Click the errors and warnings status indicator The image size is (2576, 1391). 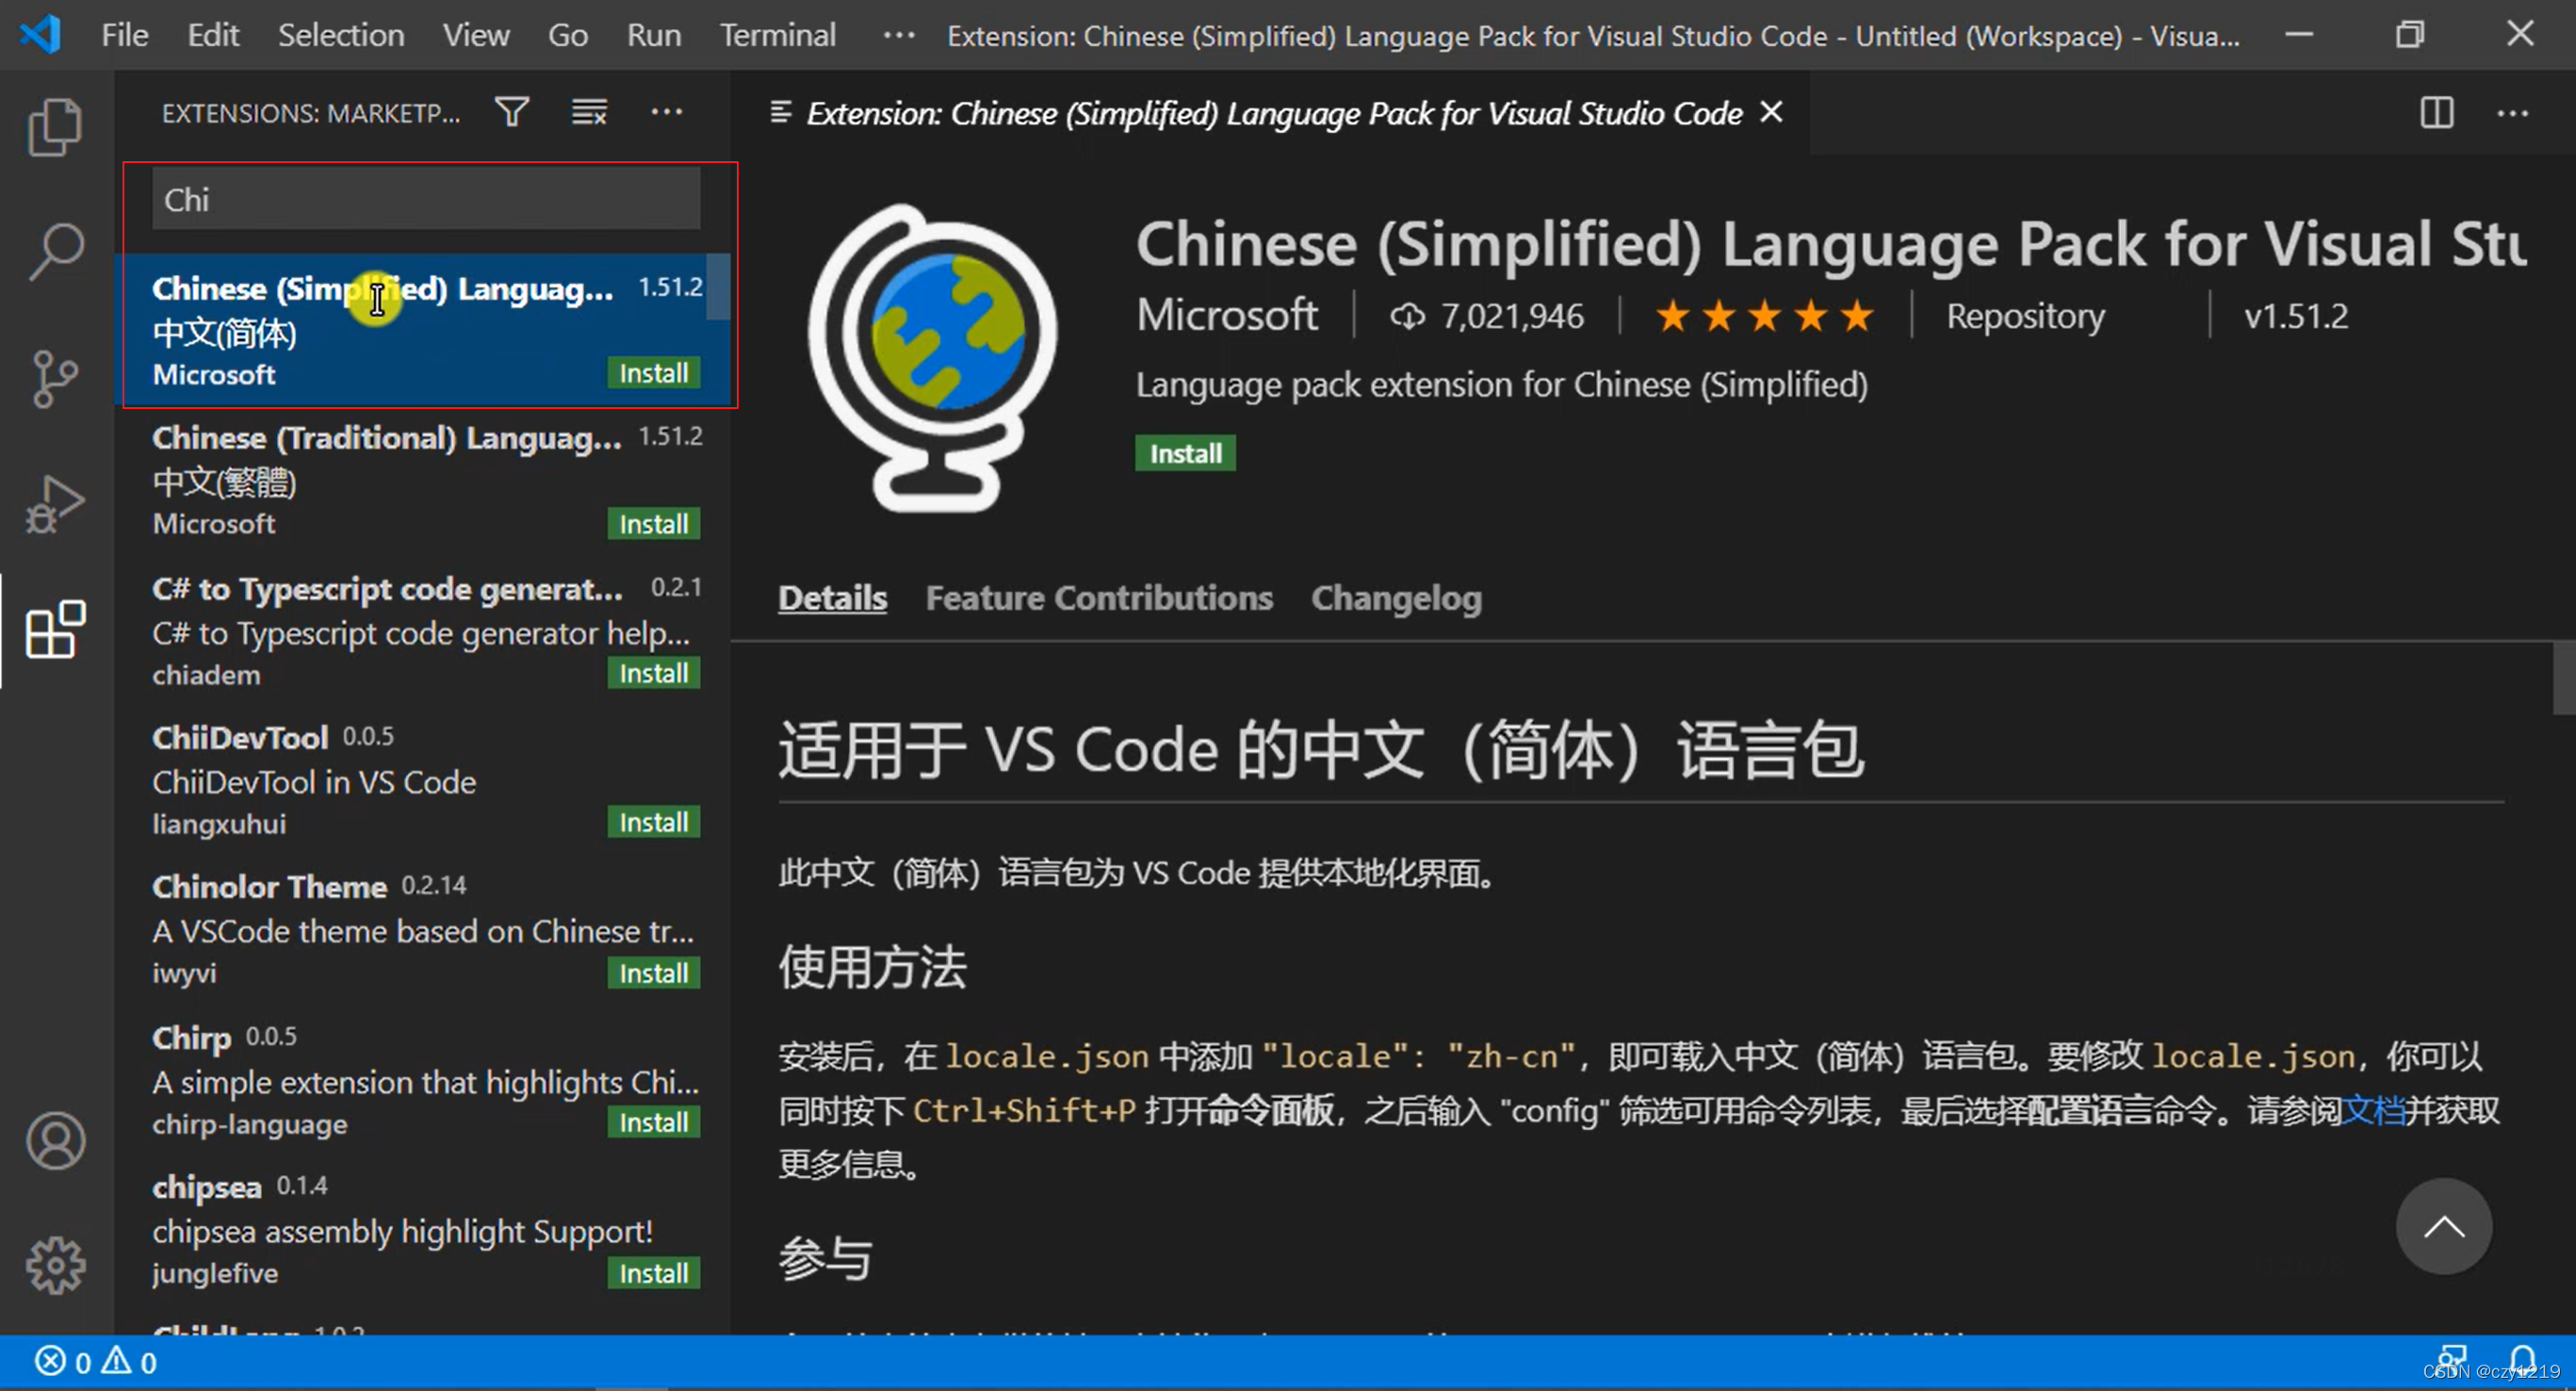pyautogui.click(x=96, y=1362)
